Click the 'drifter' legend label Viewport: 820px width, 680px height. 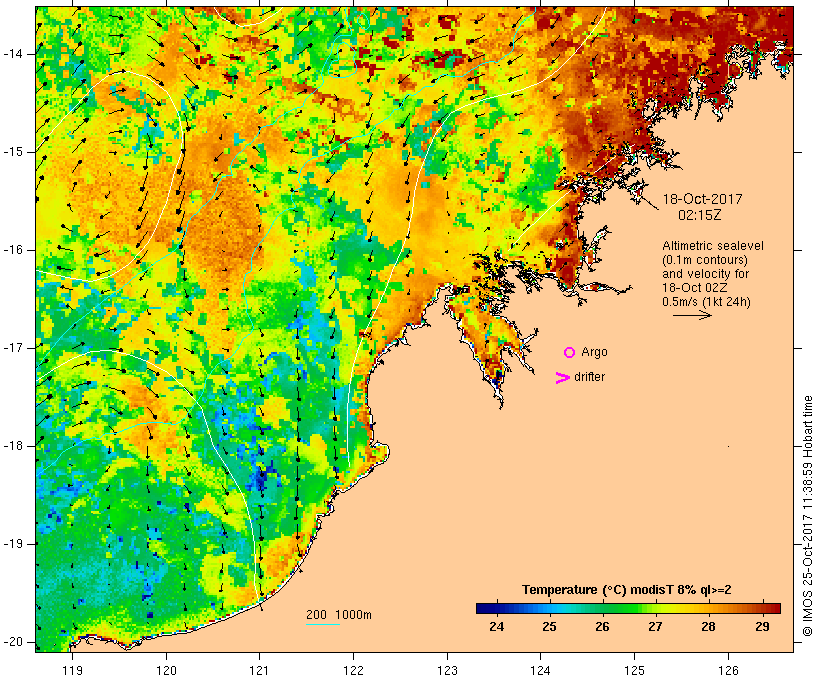click(589, 377)
